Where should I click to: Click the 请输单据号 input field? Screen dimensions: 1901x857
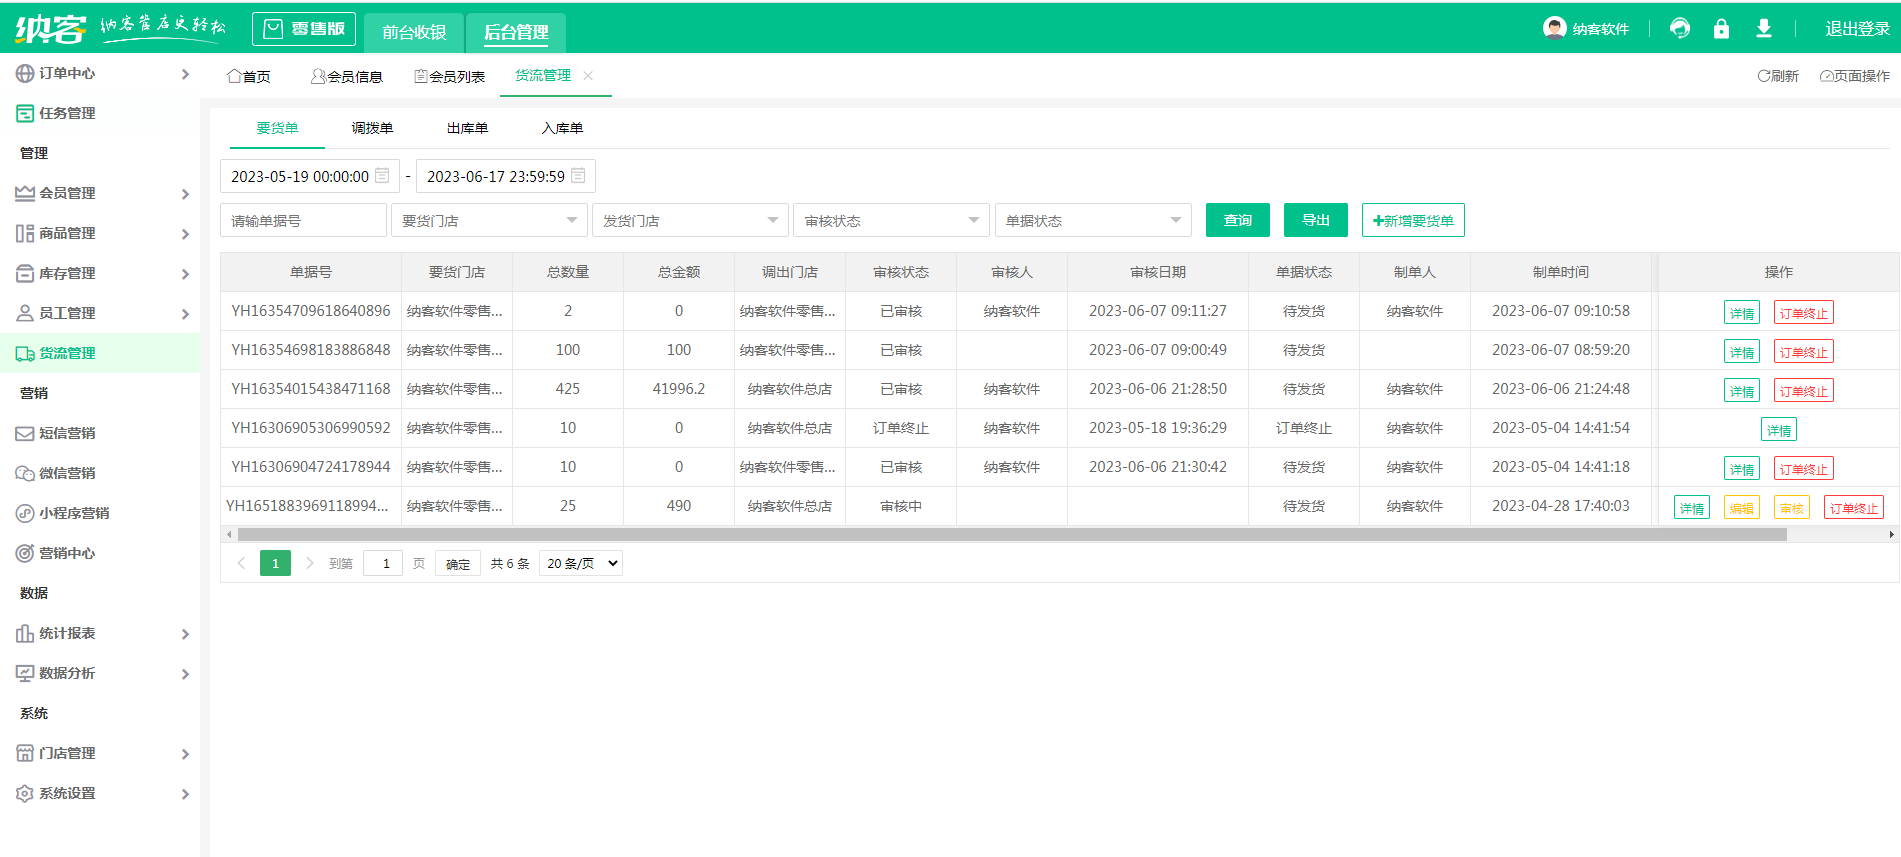303,220
